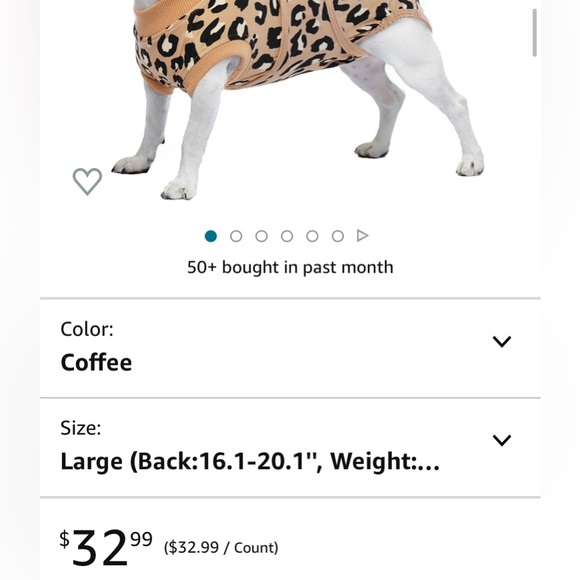Viewport: 580px width, 580px height.
Task: Tap the Color: label
Action: 87,329
